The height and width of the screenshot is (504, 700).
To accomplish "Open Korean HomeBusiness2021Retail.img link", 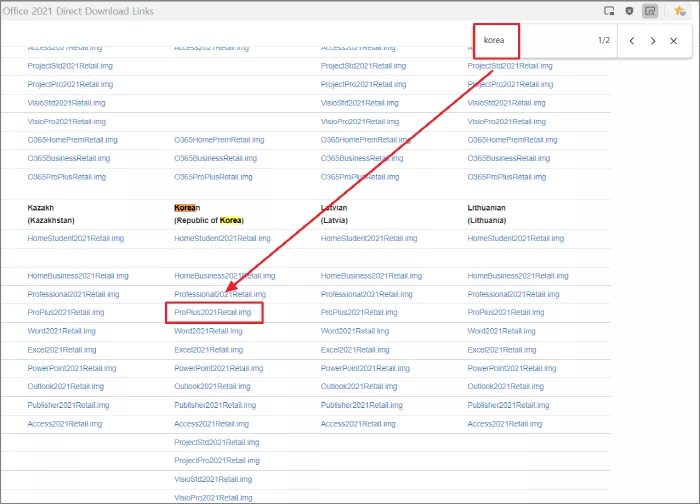I will coord(225,276).
